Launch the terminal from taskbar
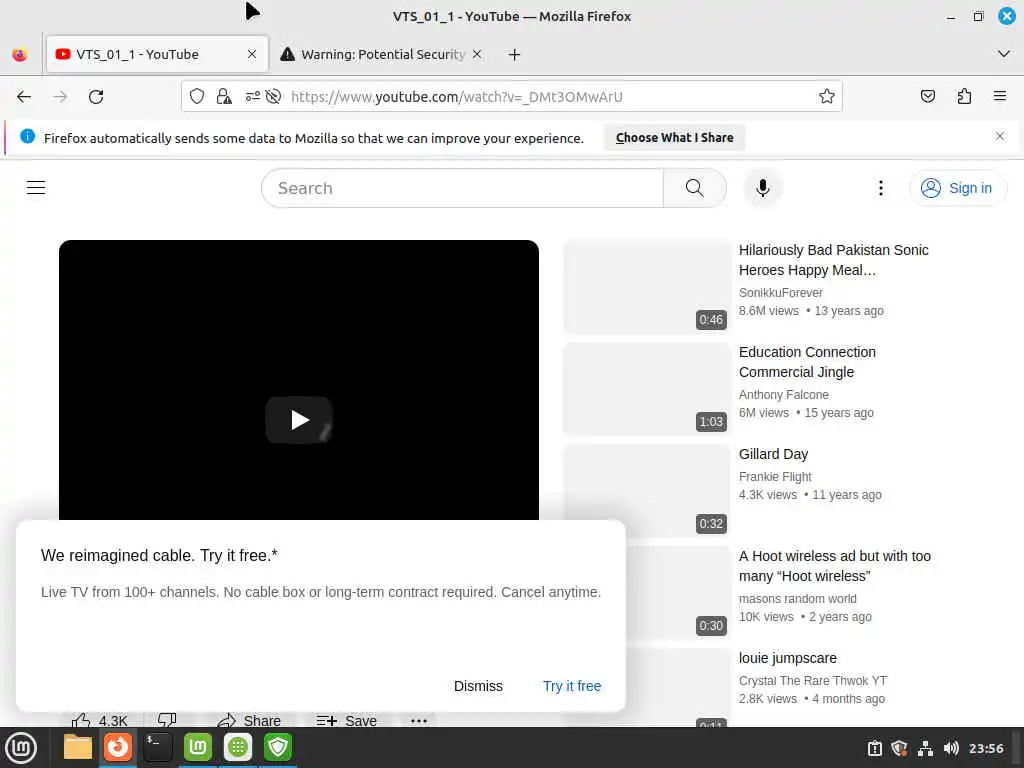The image size is (1024, 768). 158,747
